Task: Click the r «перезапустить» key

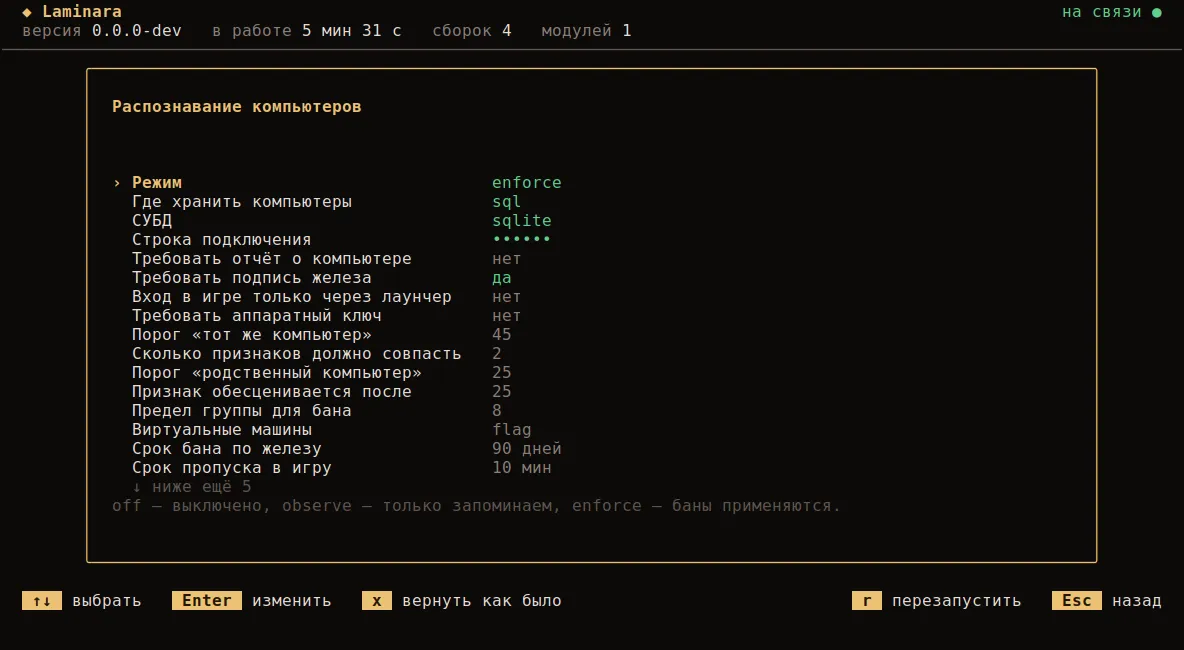Action: pyautogui.click(x=867, y=600)
